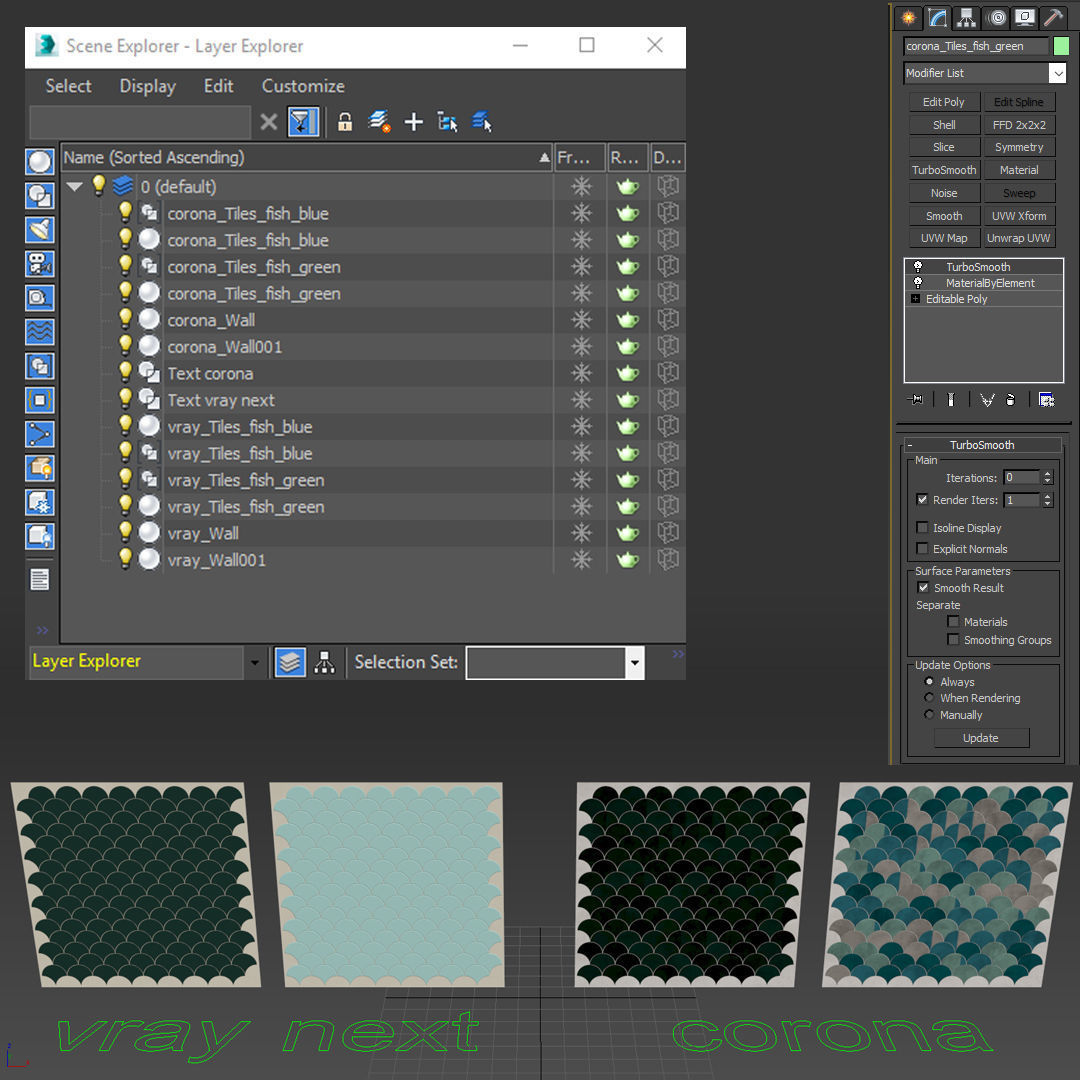
Task: Toggle lightbulb visibility of corona_Wall
Action: pyautogui.click(x=125, y=319)
